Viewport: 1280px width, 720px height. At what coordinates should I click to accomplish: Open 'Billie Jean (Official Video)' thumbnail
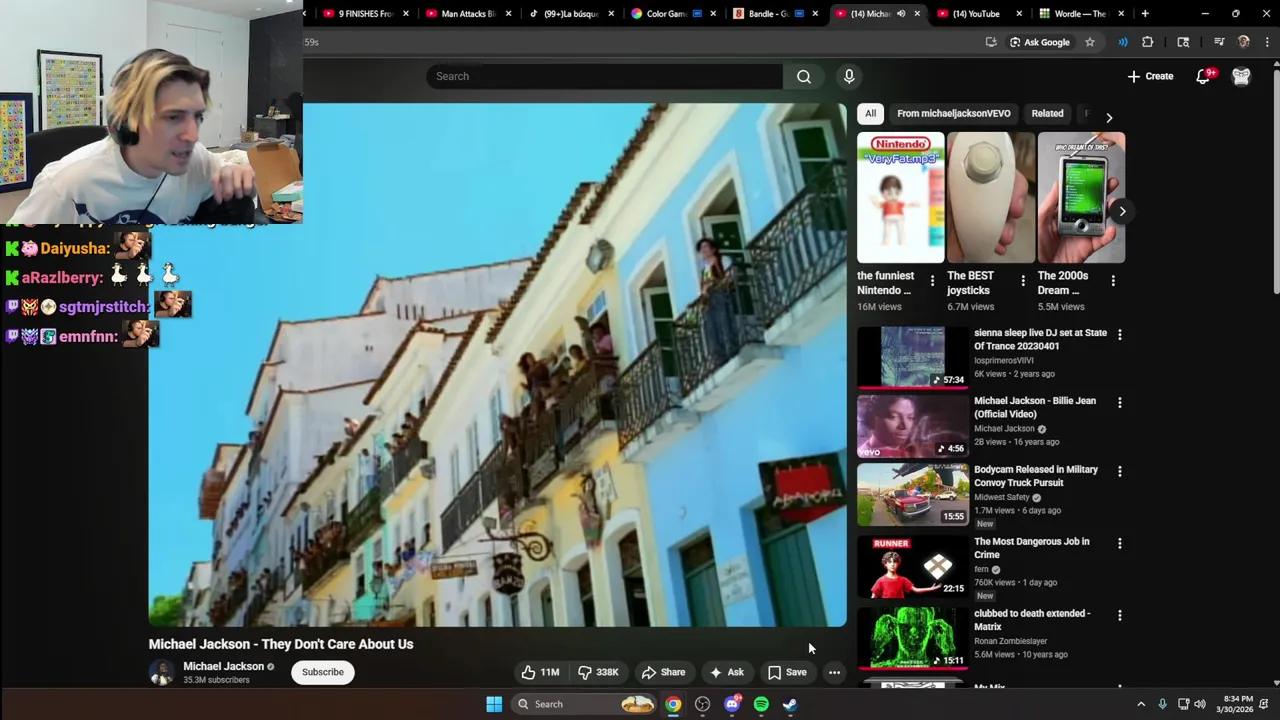coord(912,425)
